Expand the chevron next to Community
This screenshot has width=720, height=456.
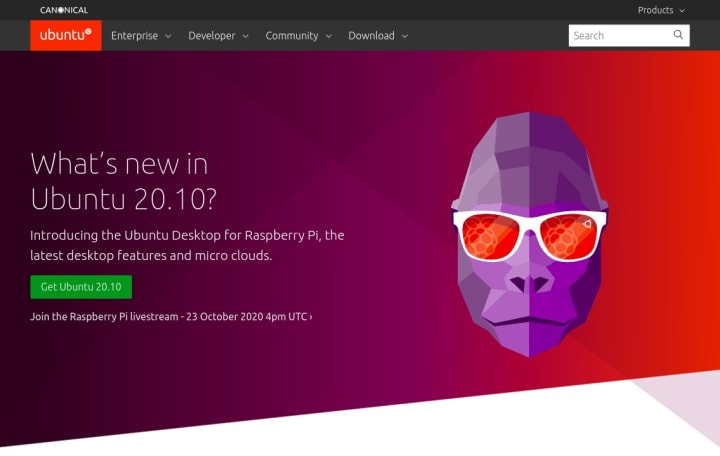(328, 36)
